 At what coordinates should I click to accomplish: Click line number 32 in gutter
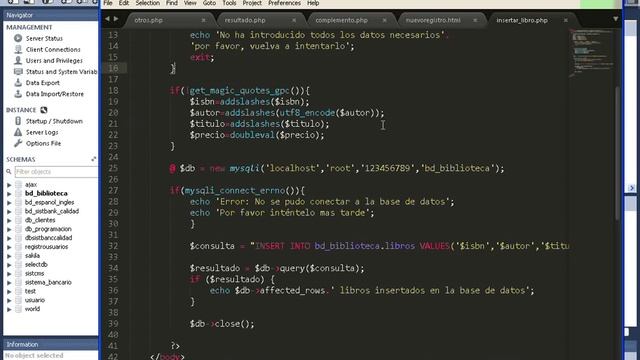[x=113, y=246]
